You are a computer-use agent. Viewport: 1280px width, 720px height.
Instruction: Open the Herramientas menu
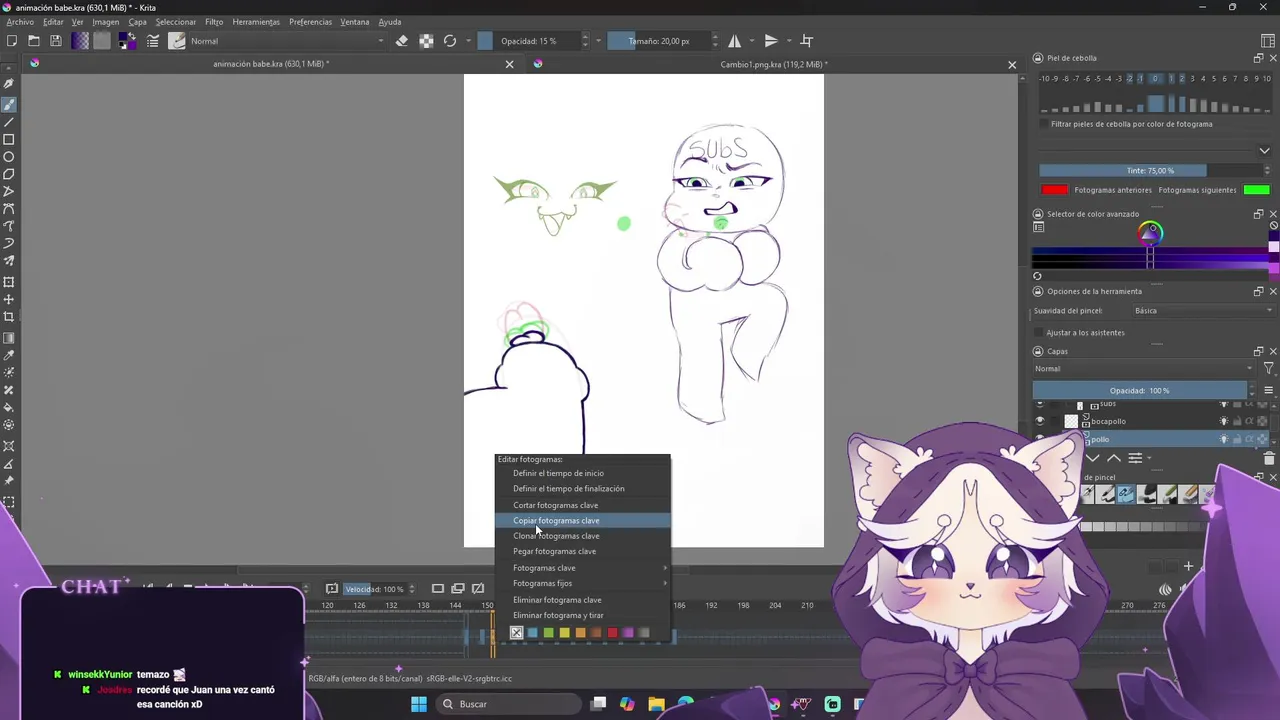pos(256,22)
